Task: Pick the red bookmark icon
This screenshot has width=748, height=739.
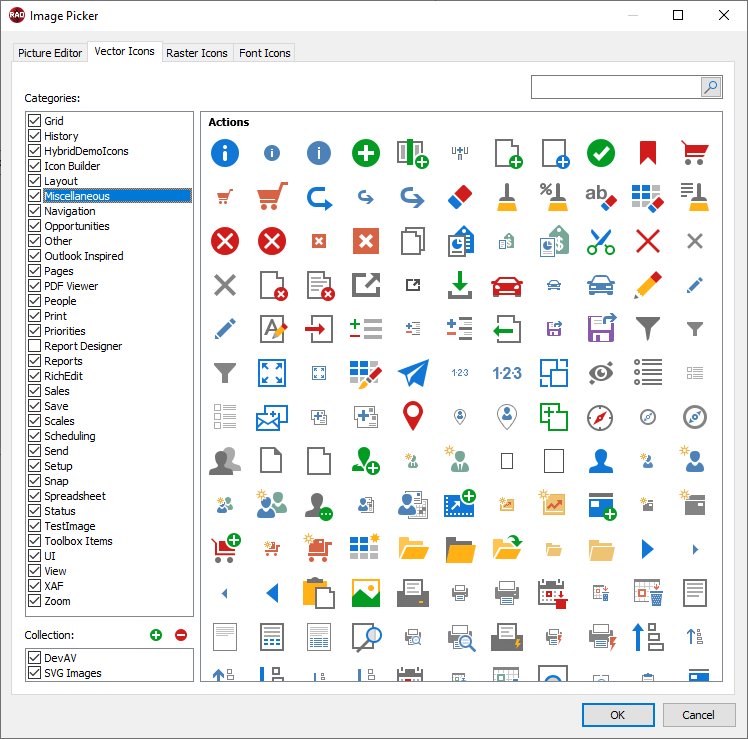Action: (x=648, y=153)
